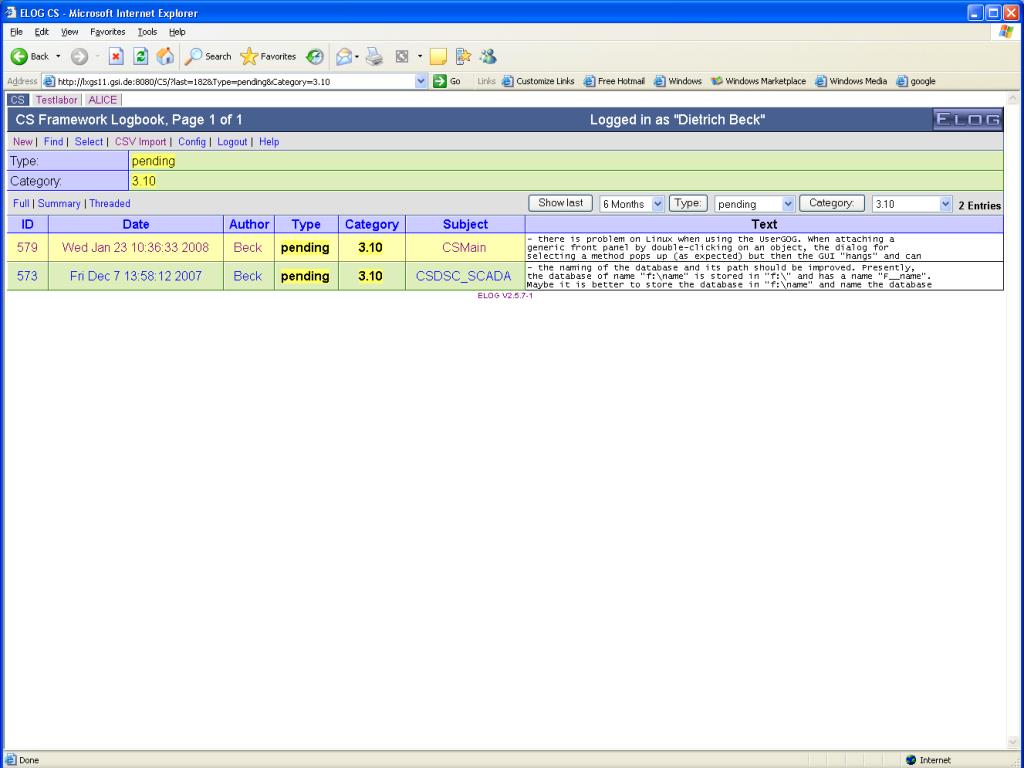Switch to the Testlabor logbook tab
Screen dimensions: 1024x768
(56, 100)
